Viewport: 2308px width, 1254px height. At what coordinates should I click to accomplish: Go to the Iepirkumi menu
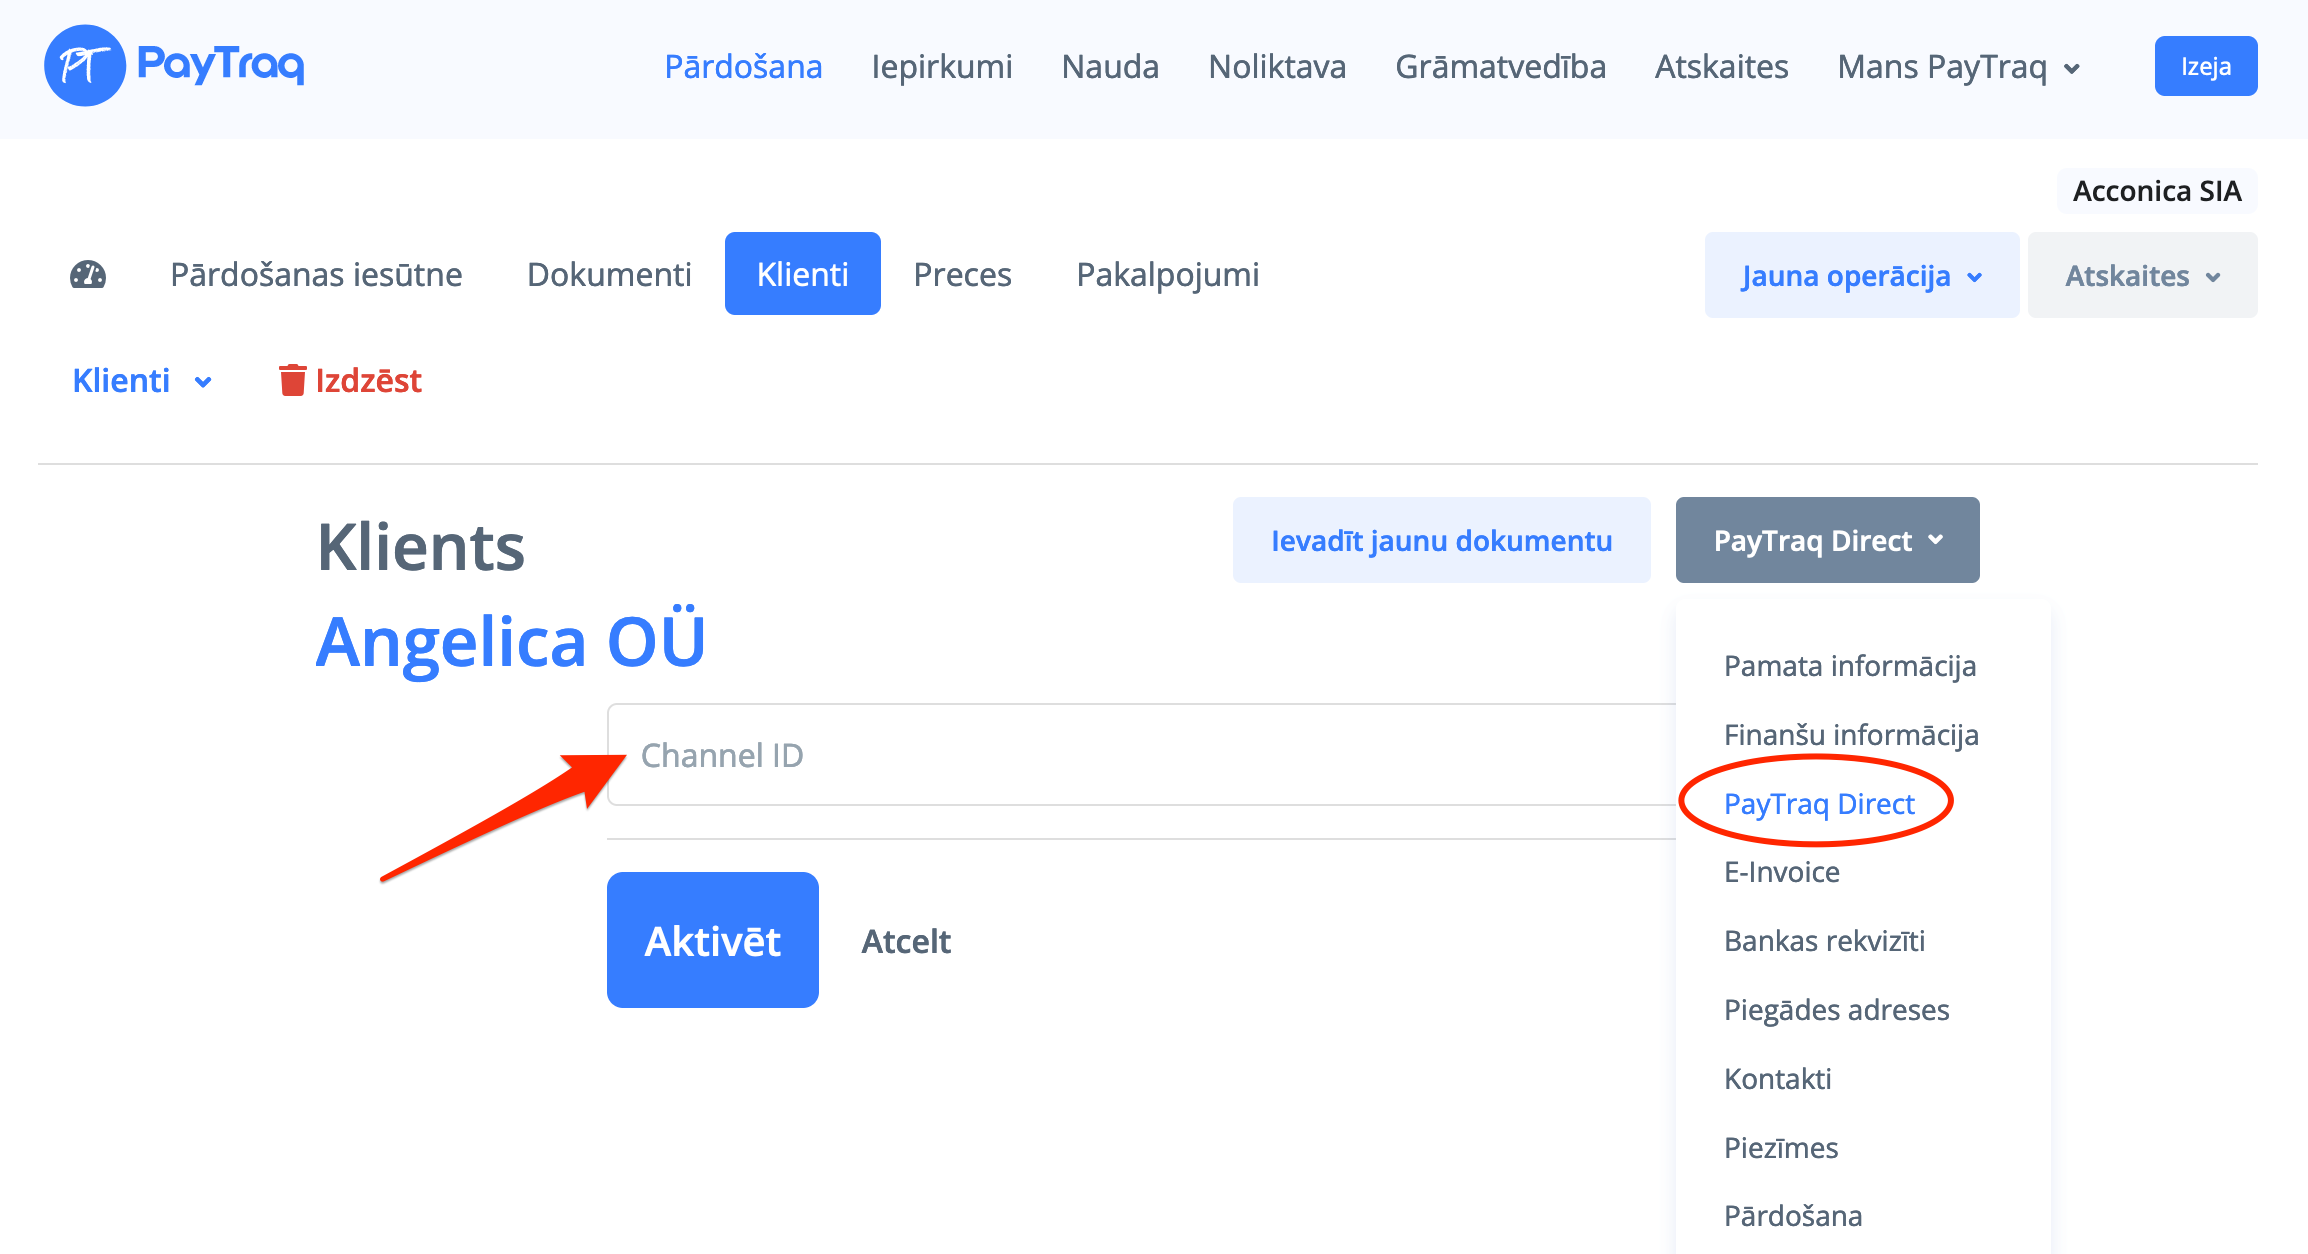(x=941, y=67)
